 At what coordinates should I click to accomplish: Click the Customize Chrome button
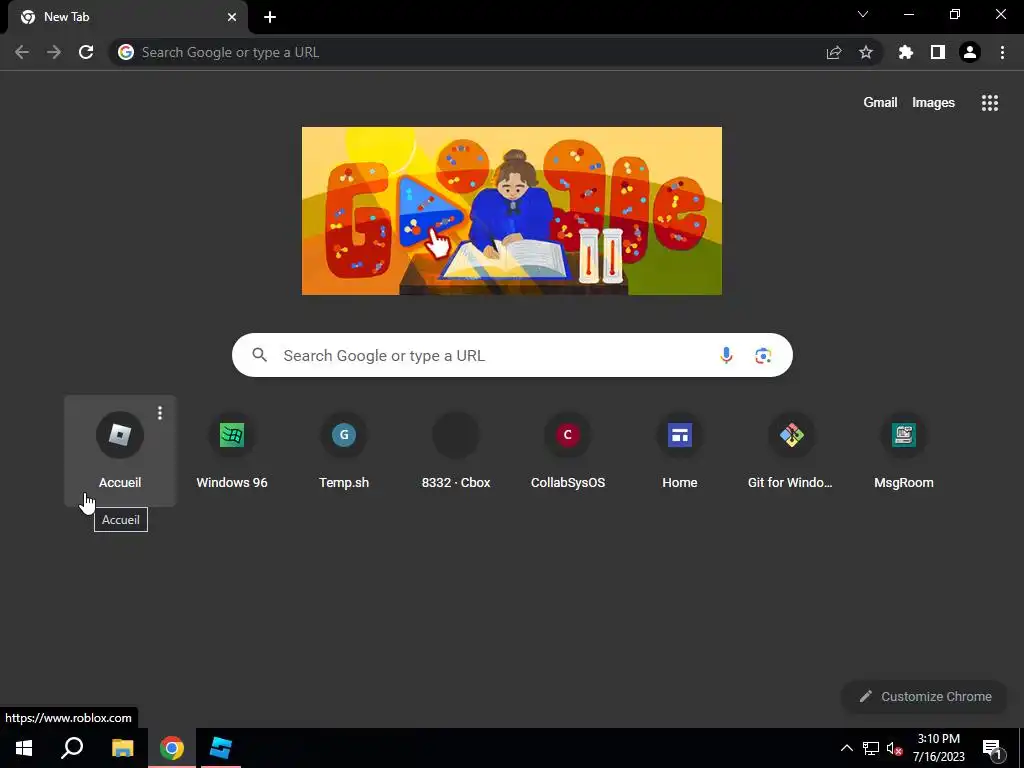[x=925, y=696]
